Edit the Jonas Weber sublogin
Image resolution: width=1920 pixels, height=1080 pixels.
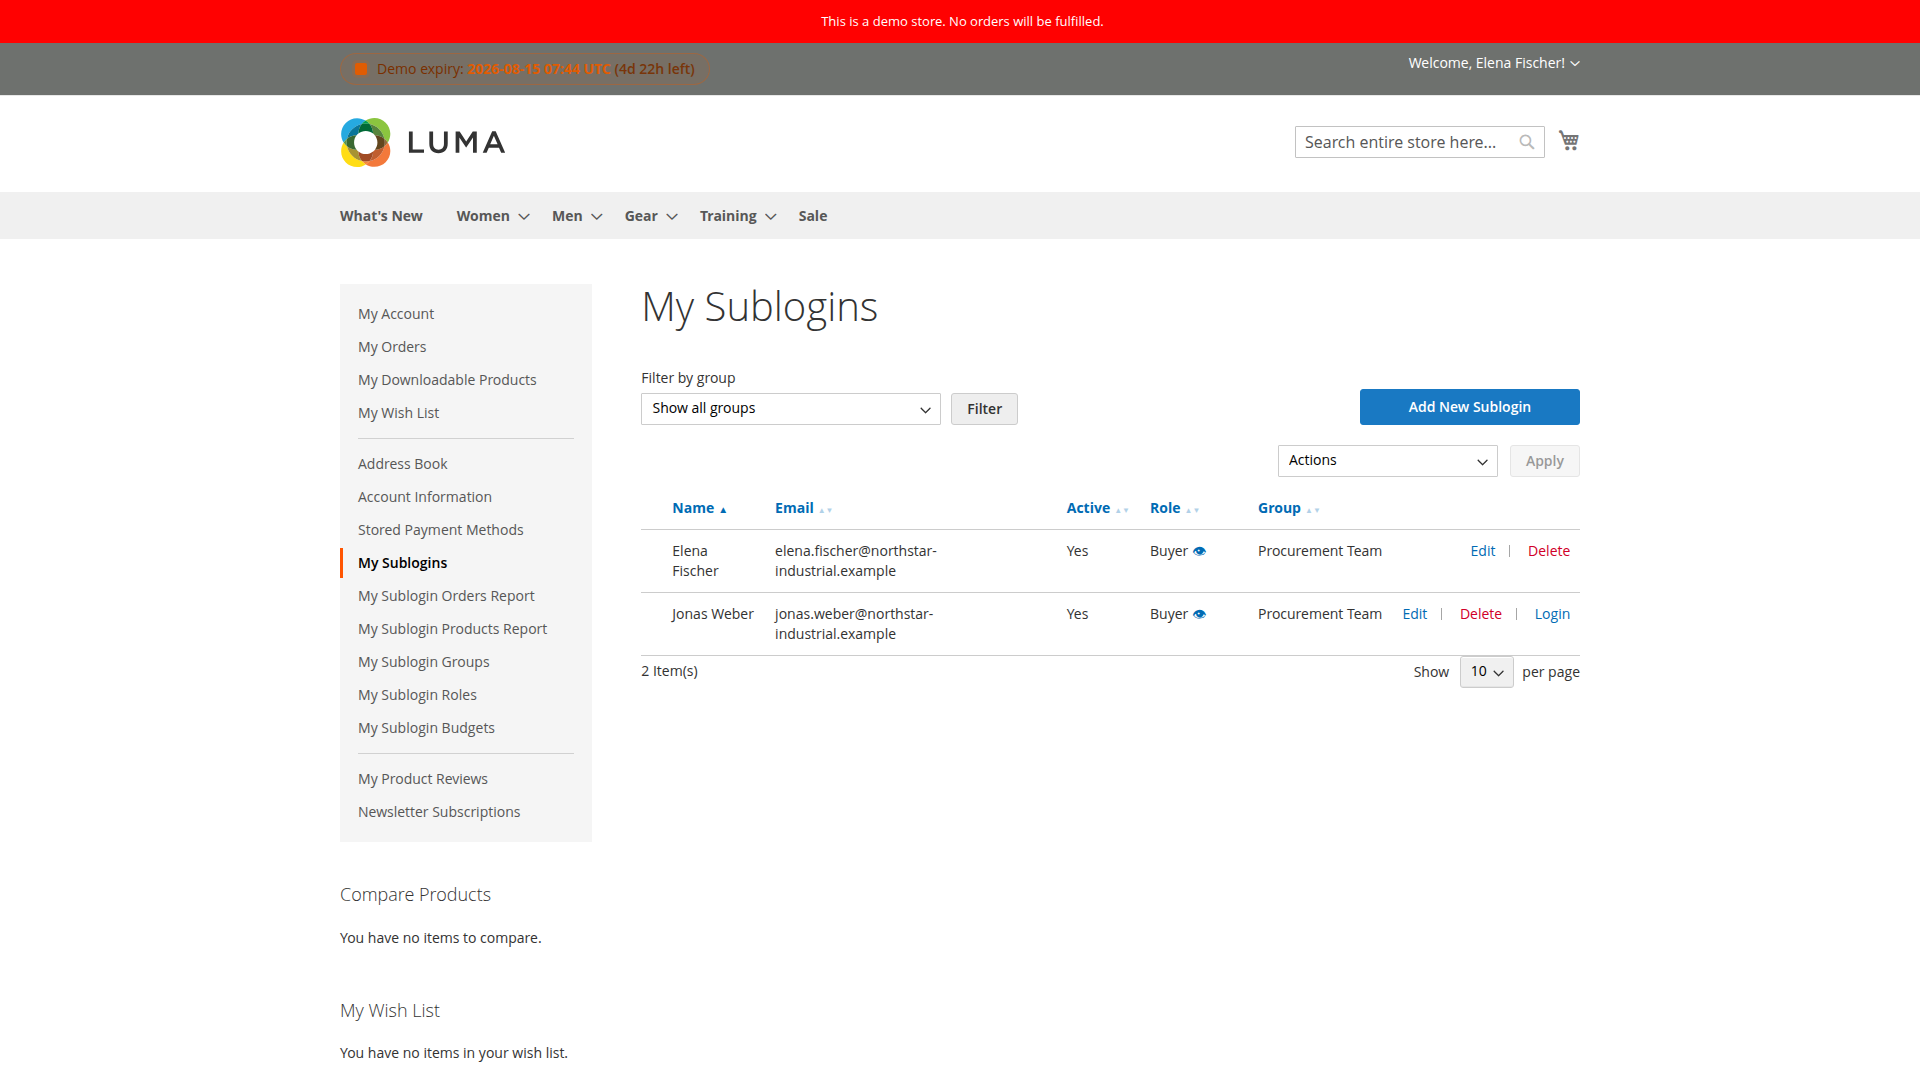point(1414,614)
